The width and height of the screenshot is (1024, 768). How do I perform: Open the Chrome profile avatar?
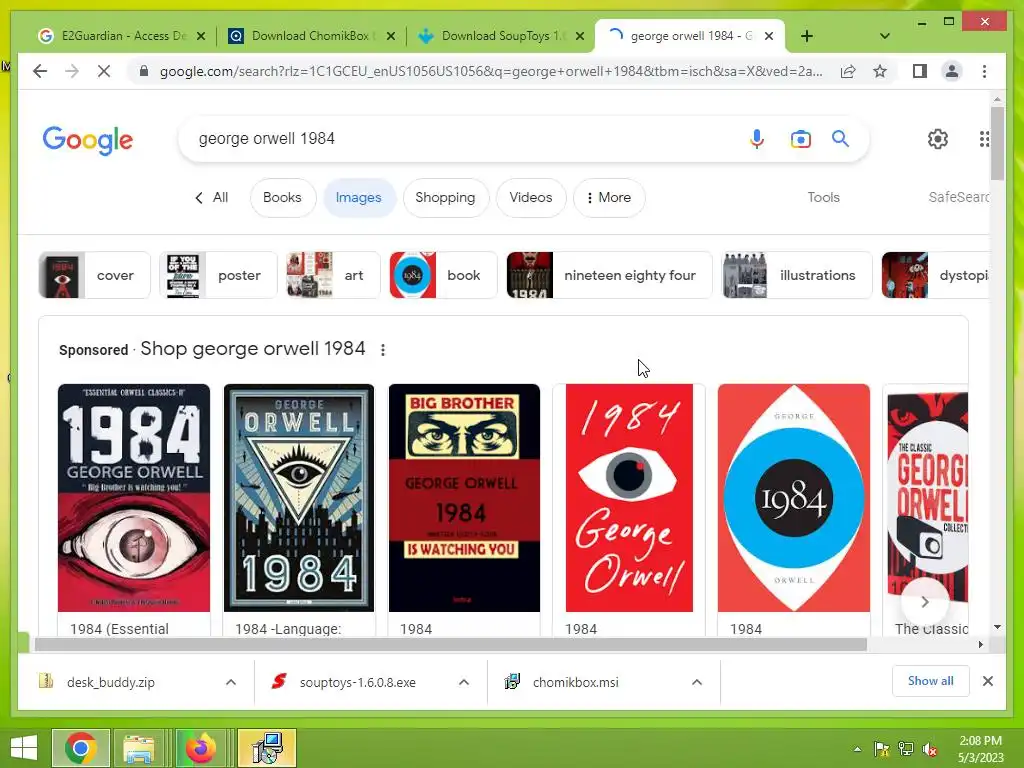pyautogui.click(x=952, y=71)
